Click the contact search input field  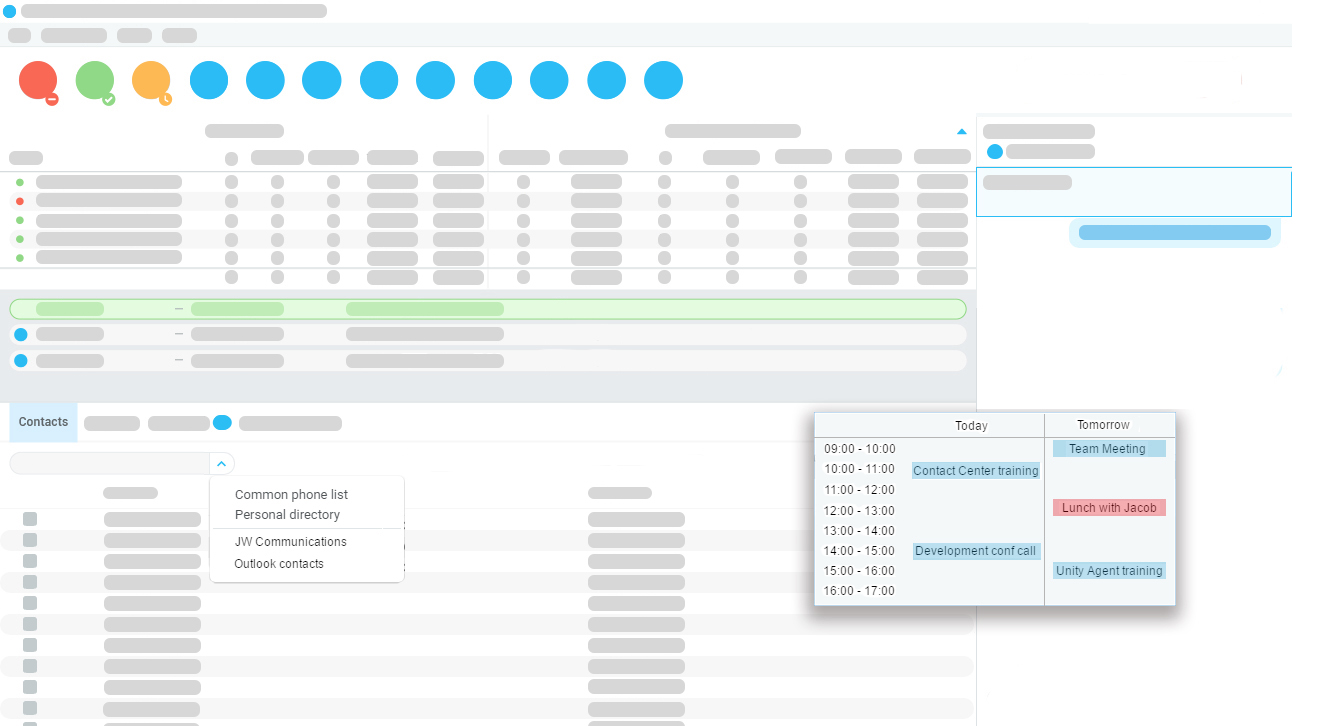click(110, 463)
